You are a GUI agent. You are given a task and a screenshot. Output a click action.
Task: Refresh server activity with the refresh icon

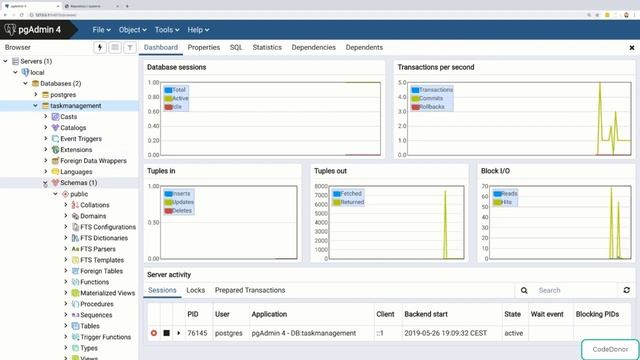(x=627, y=290)
